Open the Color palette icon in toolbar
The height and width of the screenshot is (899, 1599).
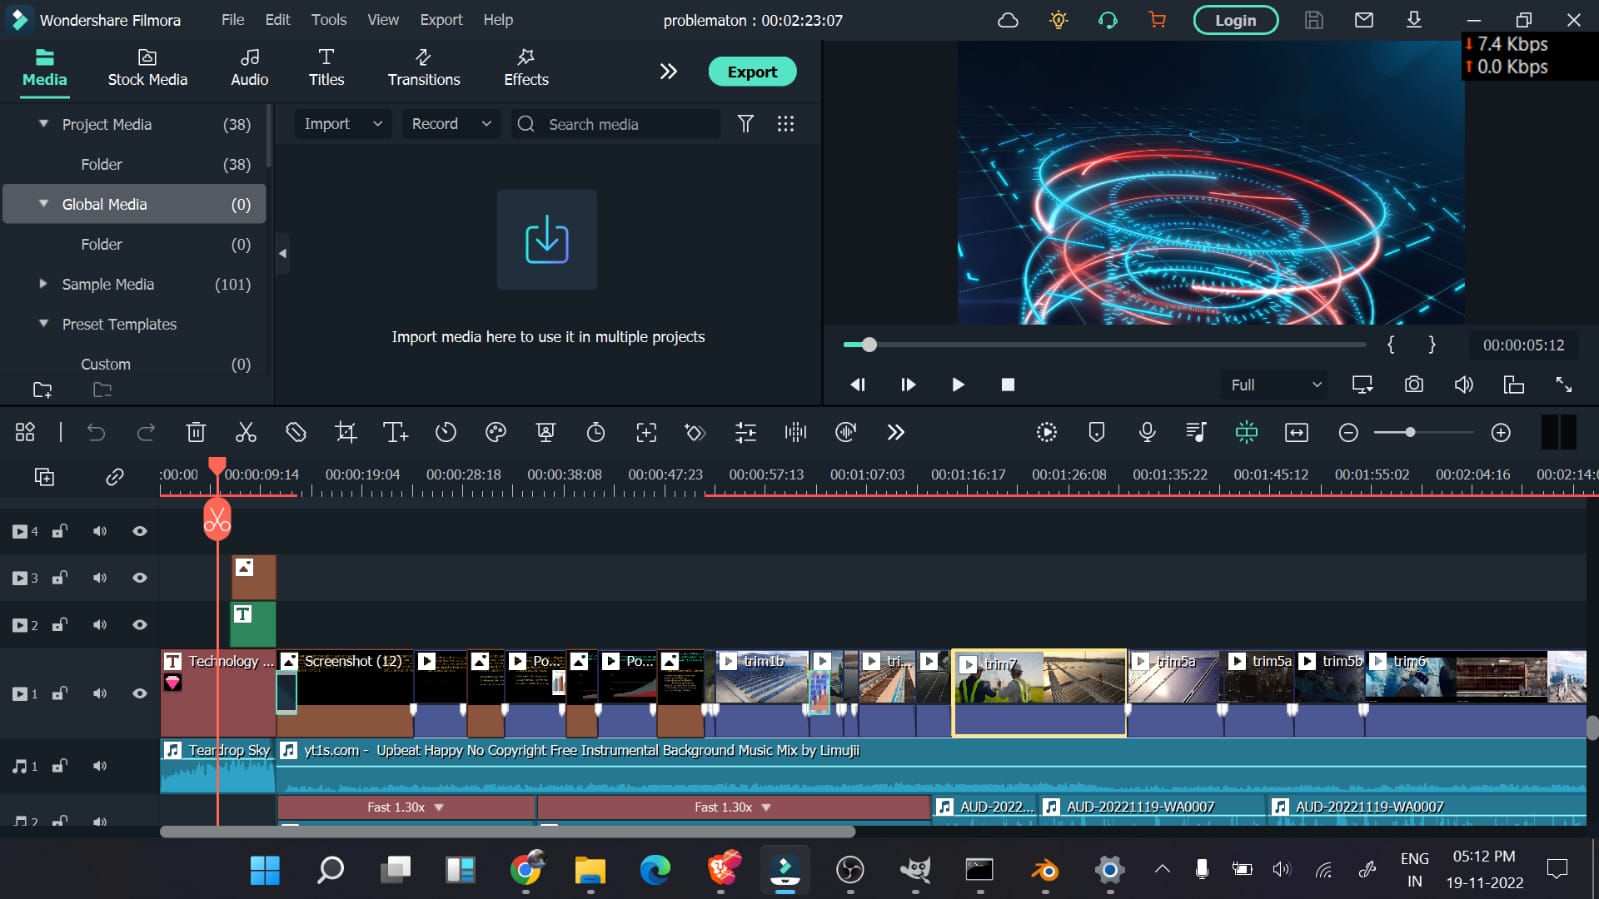coord(496,432)
